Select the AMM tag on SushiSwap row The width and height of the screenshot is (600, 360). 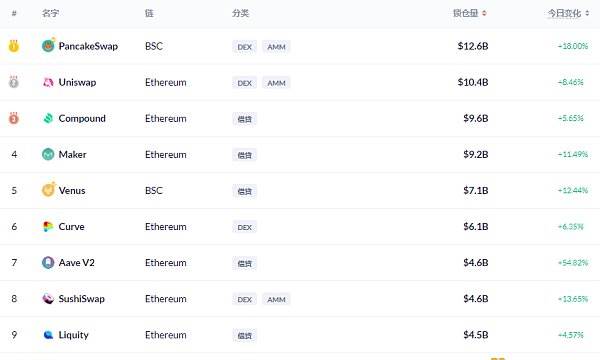[x=276, y=299]
